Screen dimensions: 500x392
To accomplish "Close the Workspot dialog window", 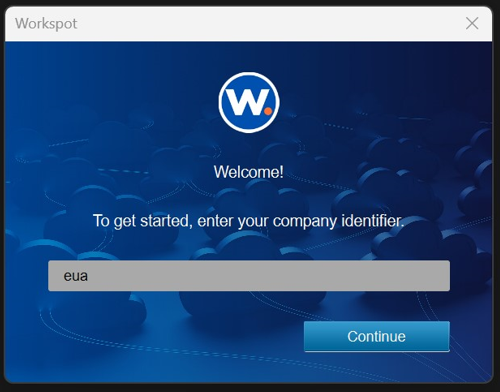I will click(x=472, y=24).
